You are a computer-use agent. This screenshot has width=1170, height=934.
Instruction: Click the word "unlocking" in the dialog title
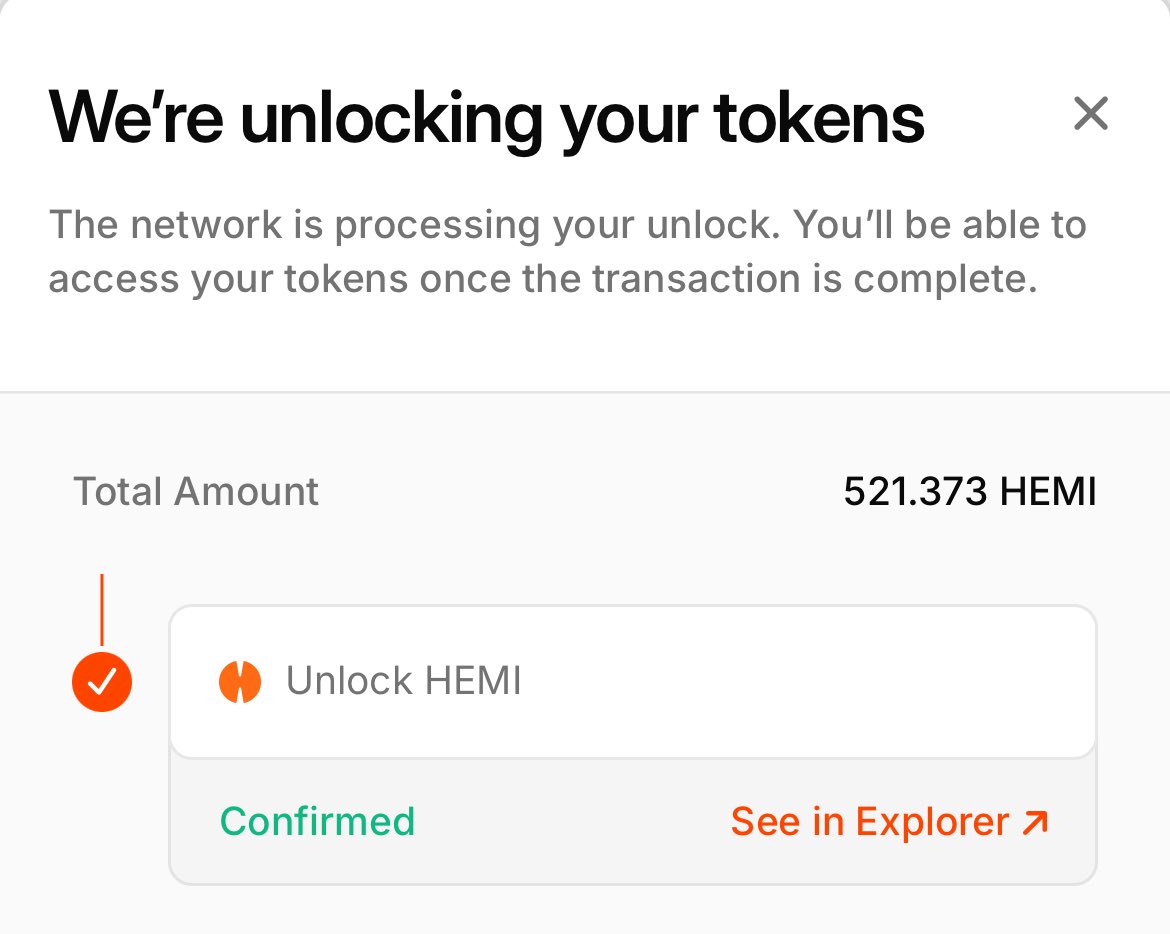pos(391,118)
